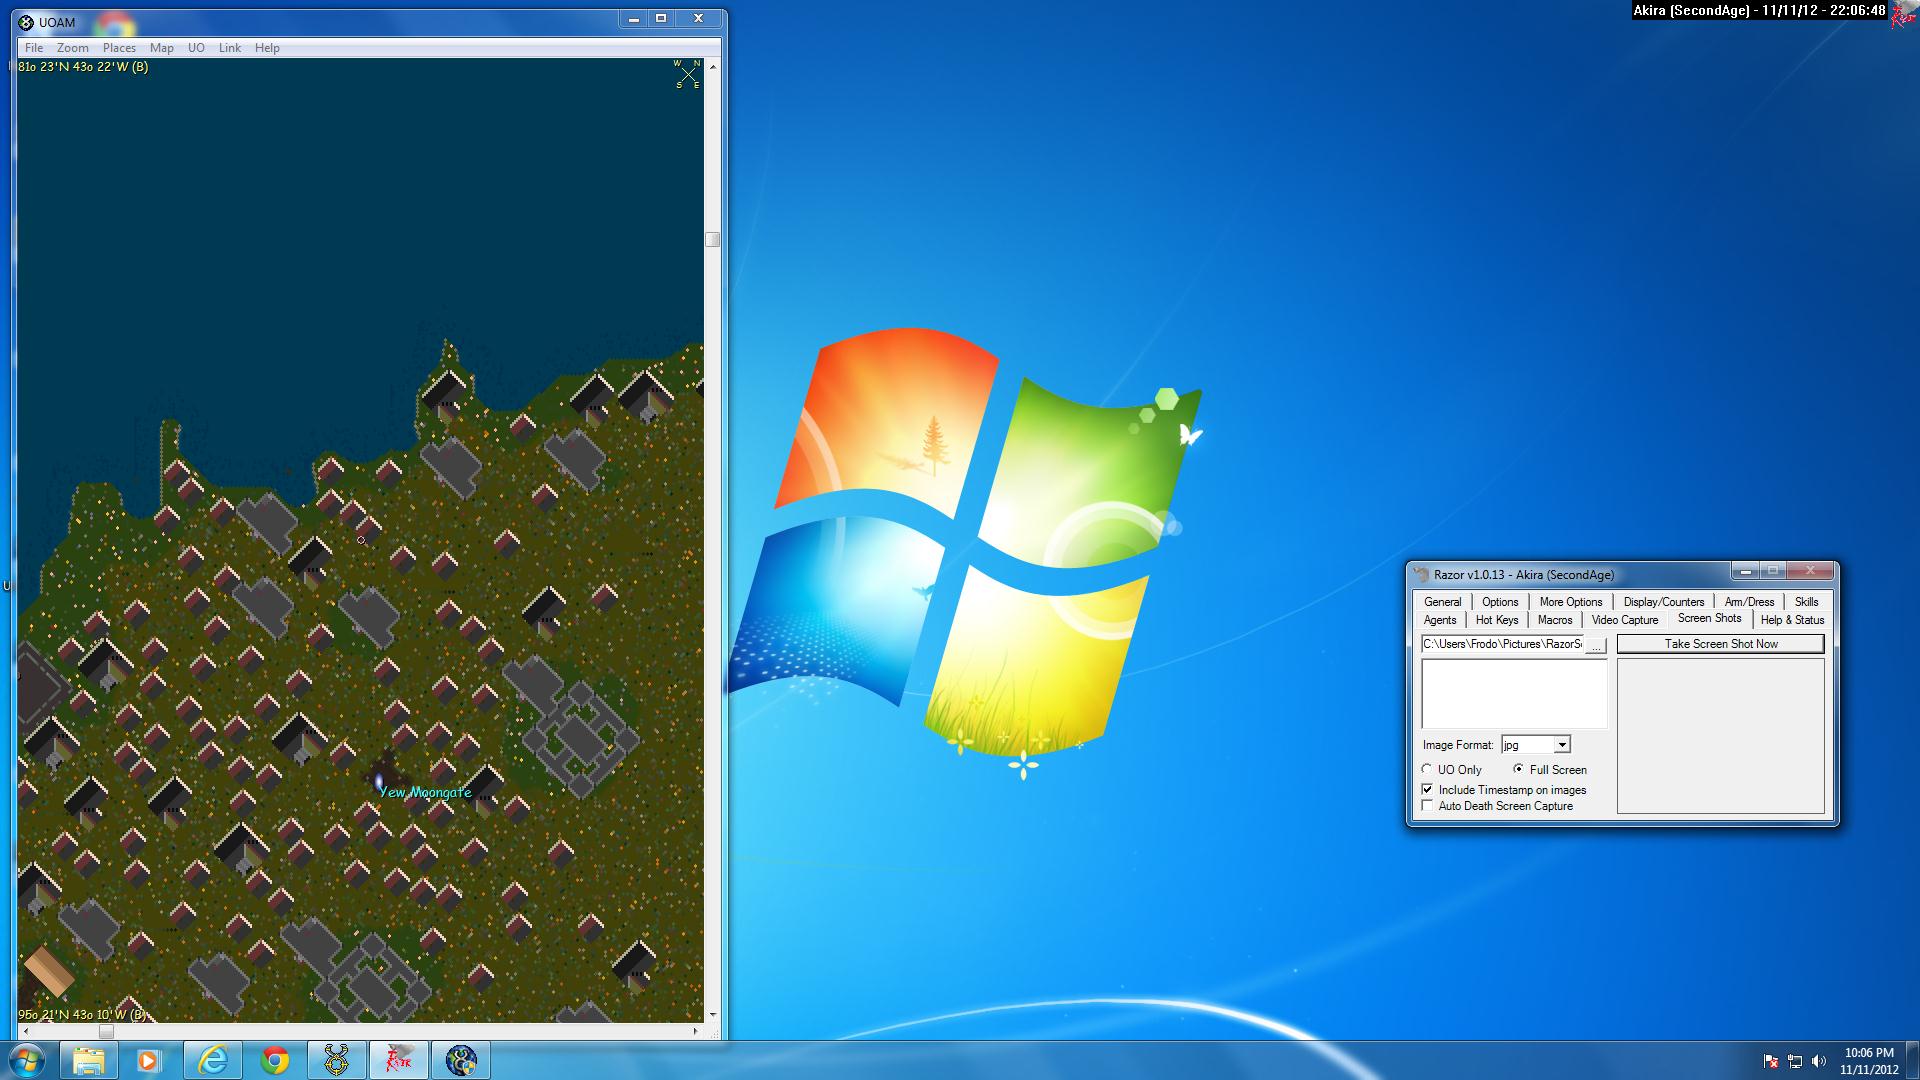This screenshot has height=1080, width=1920.
Task: Click the Ultima Online ankh taskbar icon
Action: [337, 1060]
